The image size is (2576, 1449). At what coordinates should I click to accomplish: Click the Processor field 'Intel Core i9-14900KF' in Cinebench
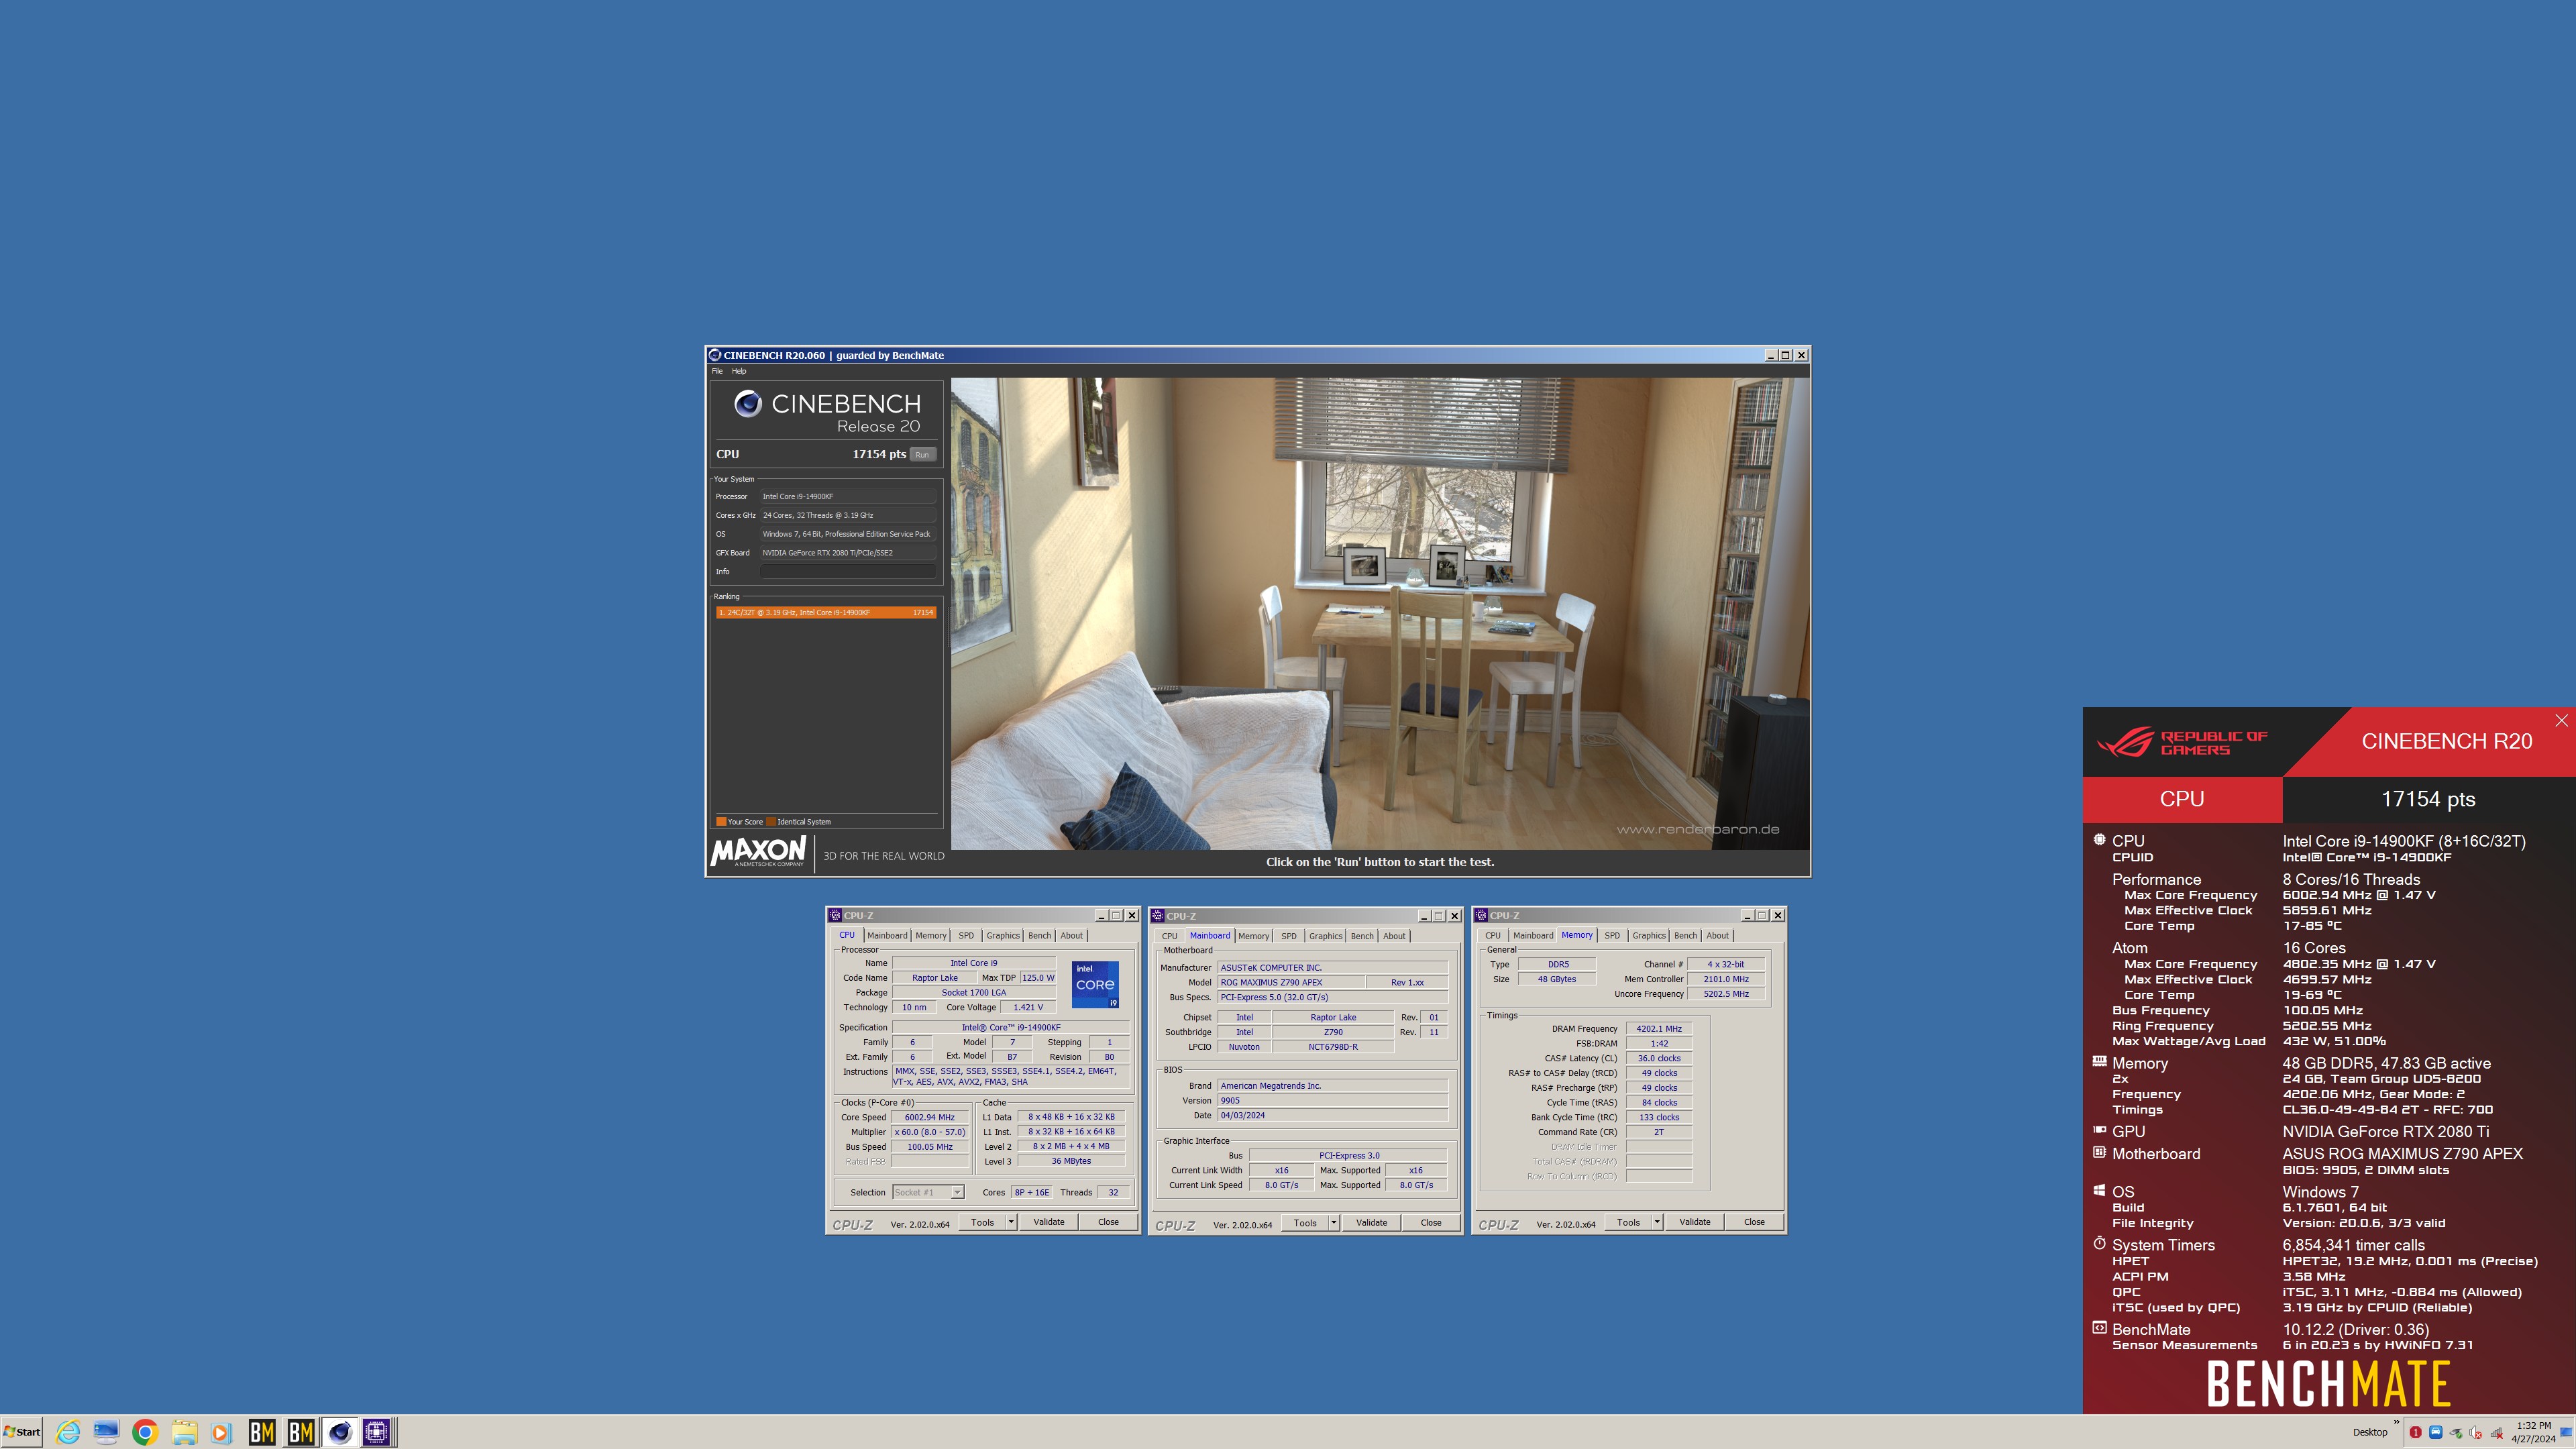tap(848, 496)
